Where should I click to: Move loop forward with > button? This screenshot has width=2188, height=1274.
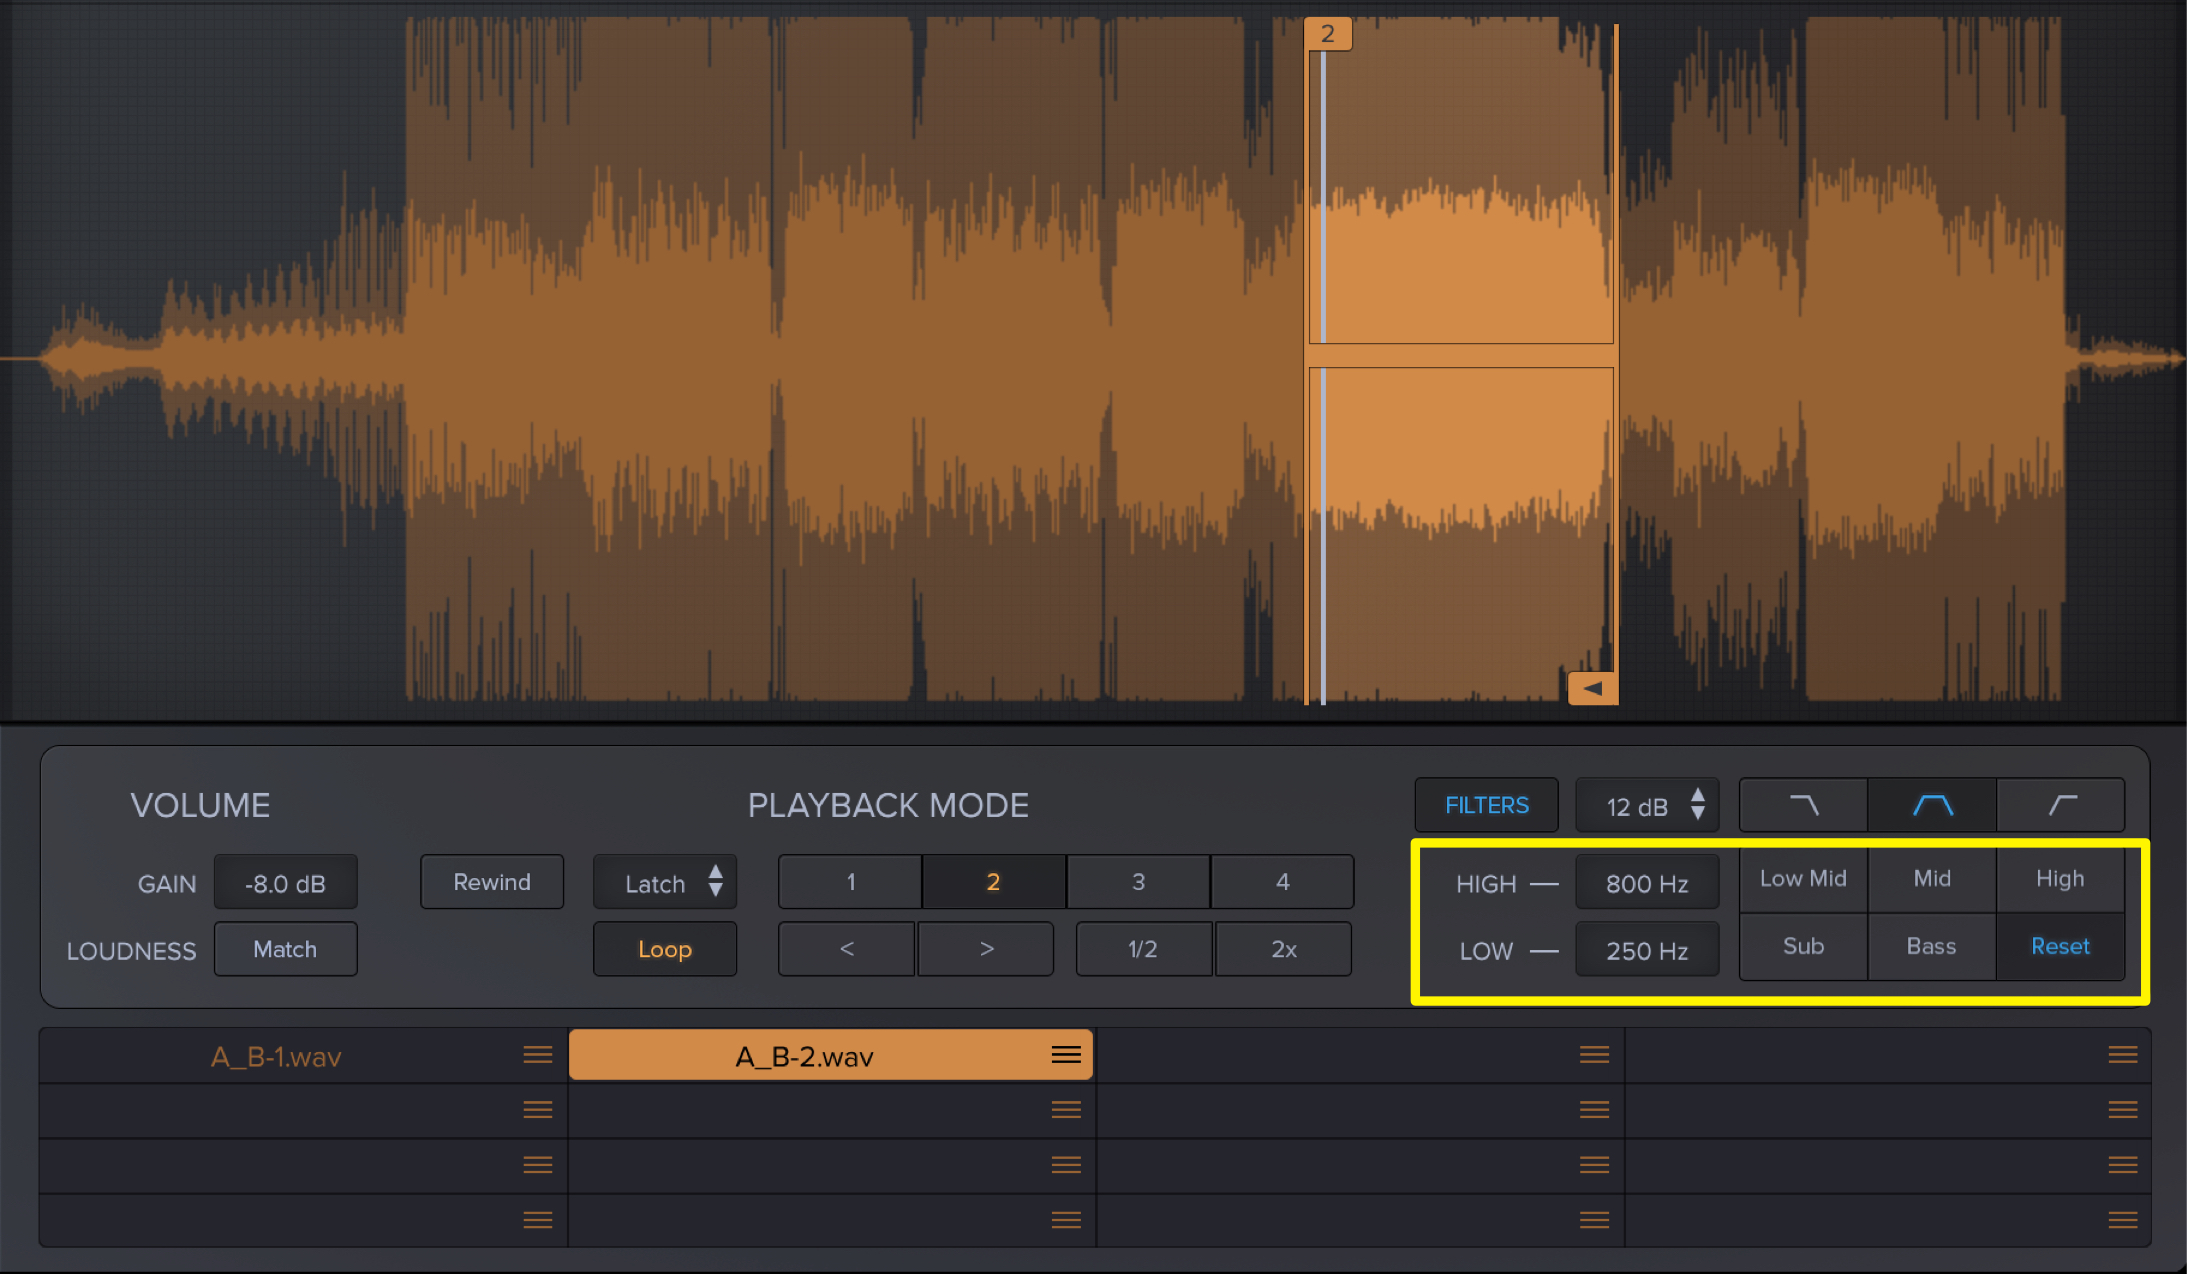[x=986, y=949]
